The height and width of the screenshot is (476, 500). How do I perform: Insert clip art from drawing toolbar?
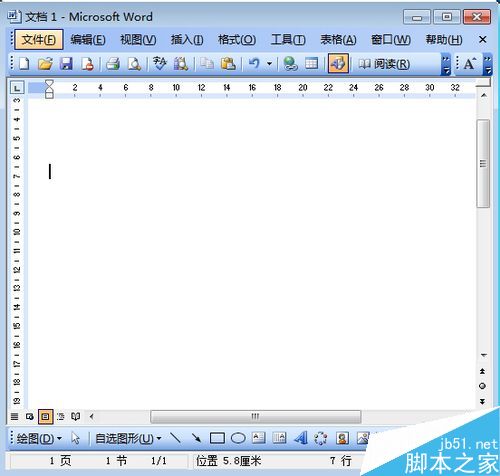click(x=342, y=438)
